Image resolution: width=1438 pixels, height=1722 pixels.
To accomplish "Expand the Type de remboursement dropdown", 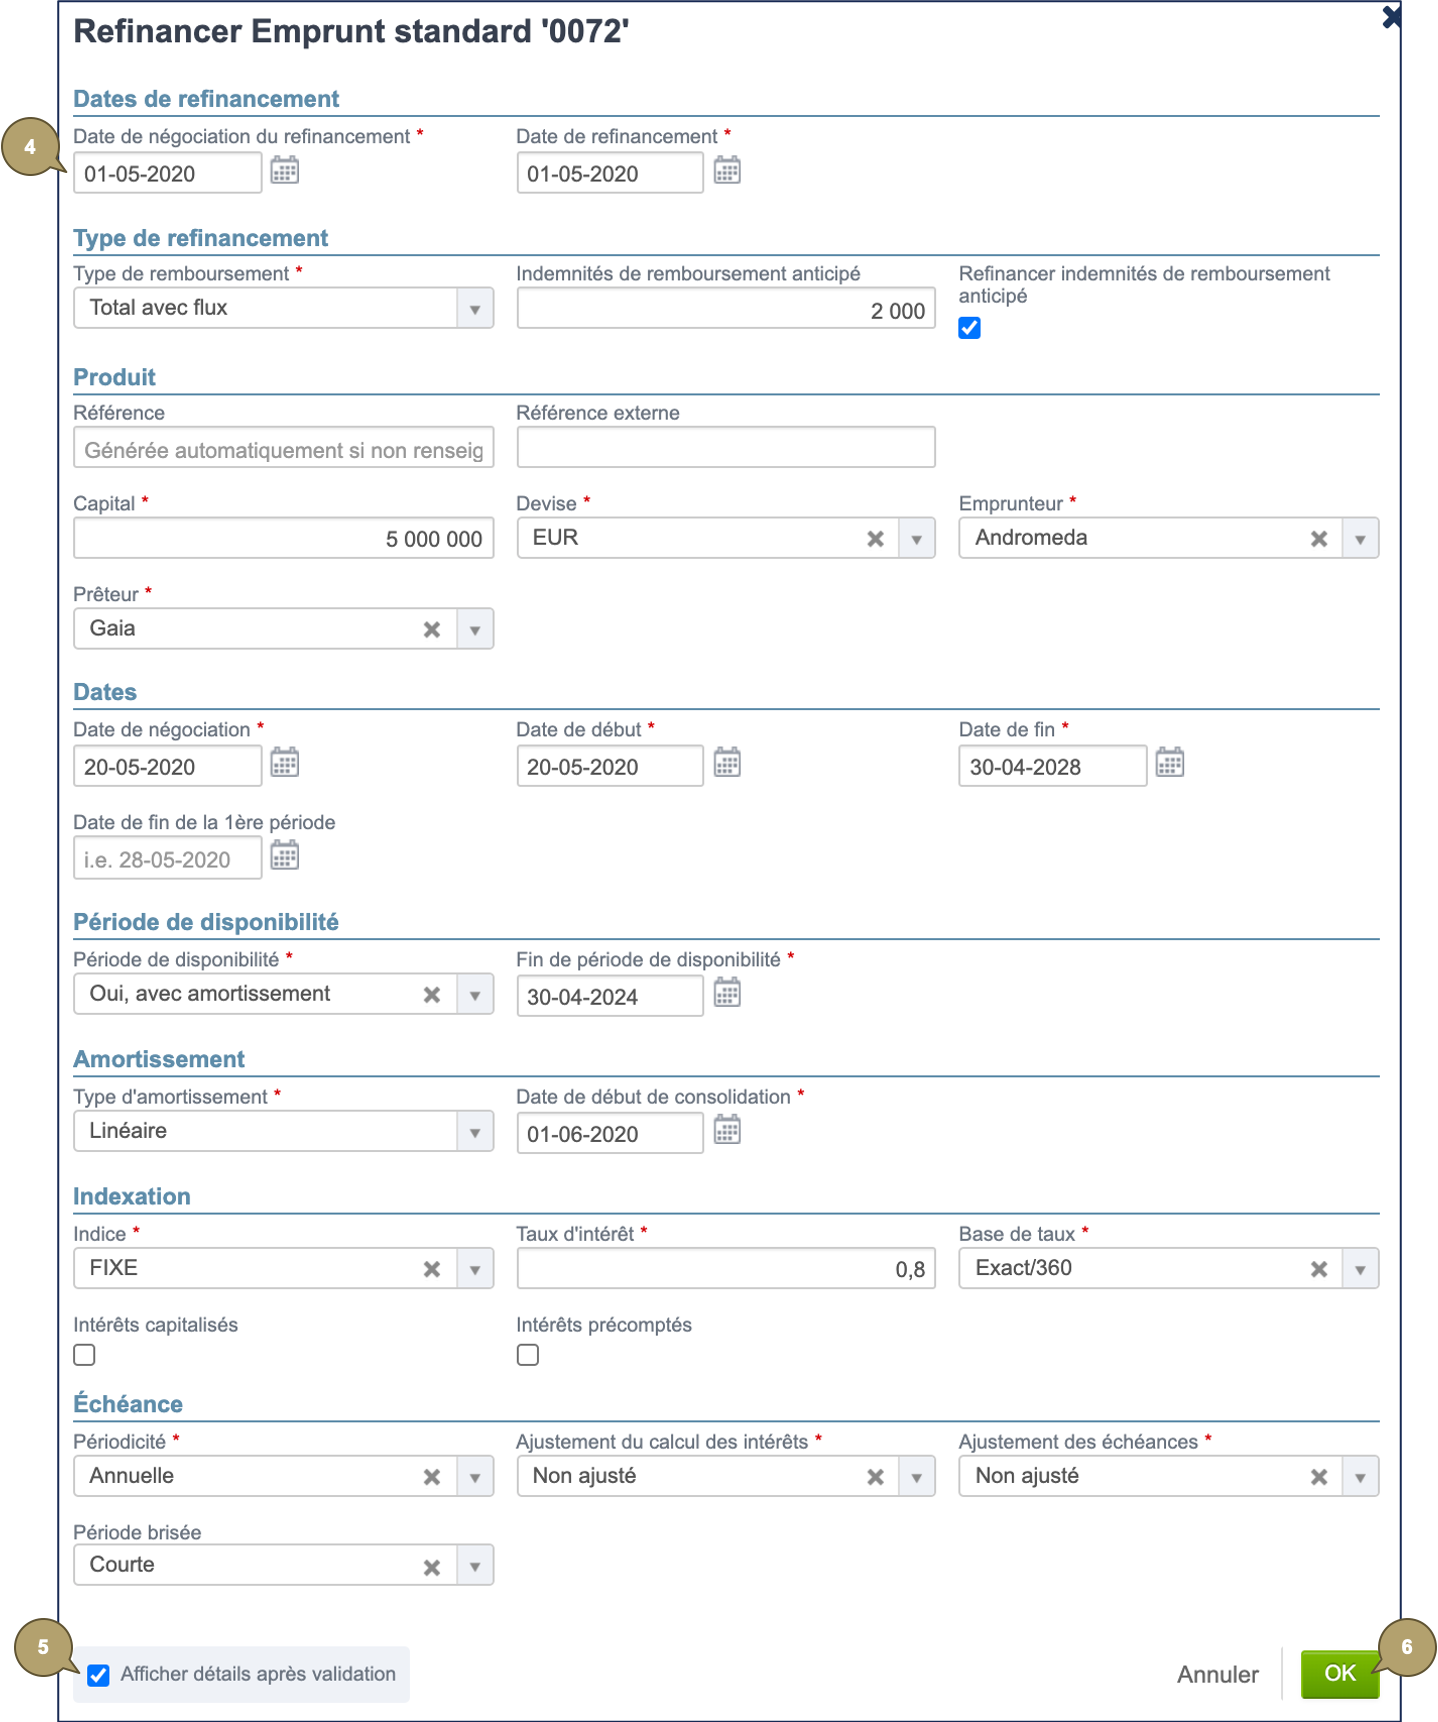I will click(475, 309).
